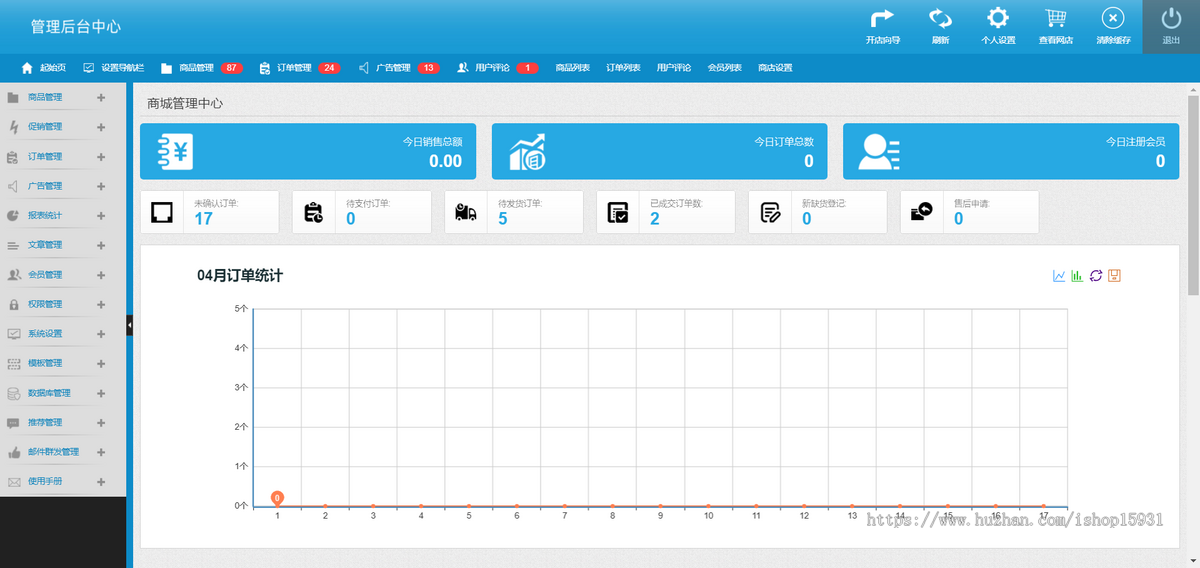
Task: Click the 今日注册会员 user profile icon
Action: 879,151
